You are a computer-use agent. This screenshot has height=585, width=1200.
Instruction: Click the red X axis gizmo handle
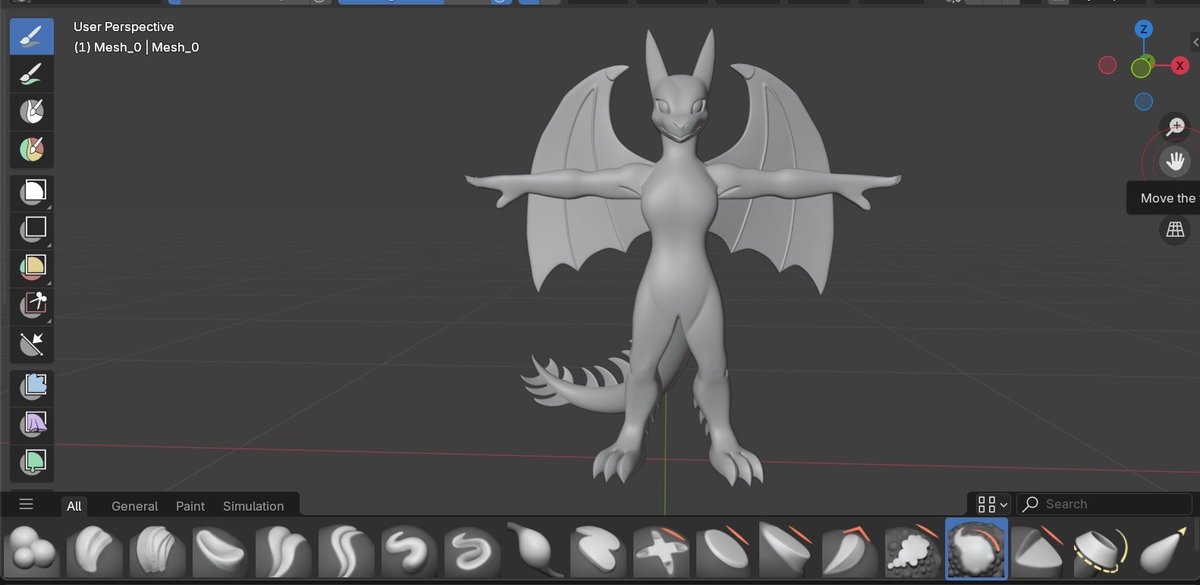click(x=1181, y=65)
